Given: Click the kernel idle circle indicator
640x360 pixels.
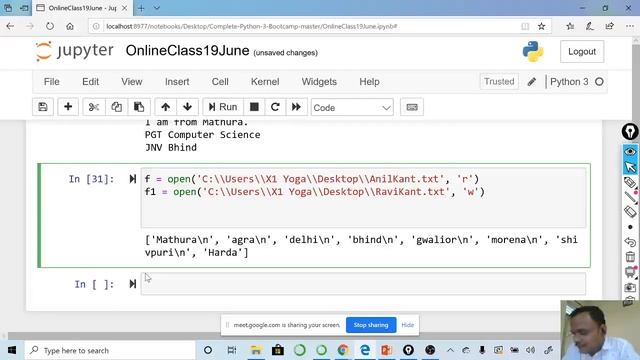Looking at the screenshot, I should point(599,82).
